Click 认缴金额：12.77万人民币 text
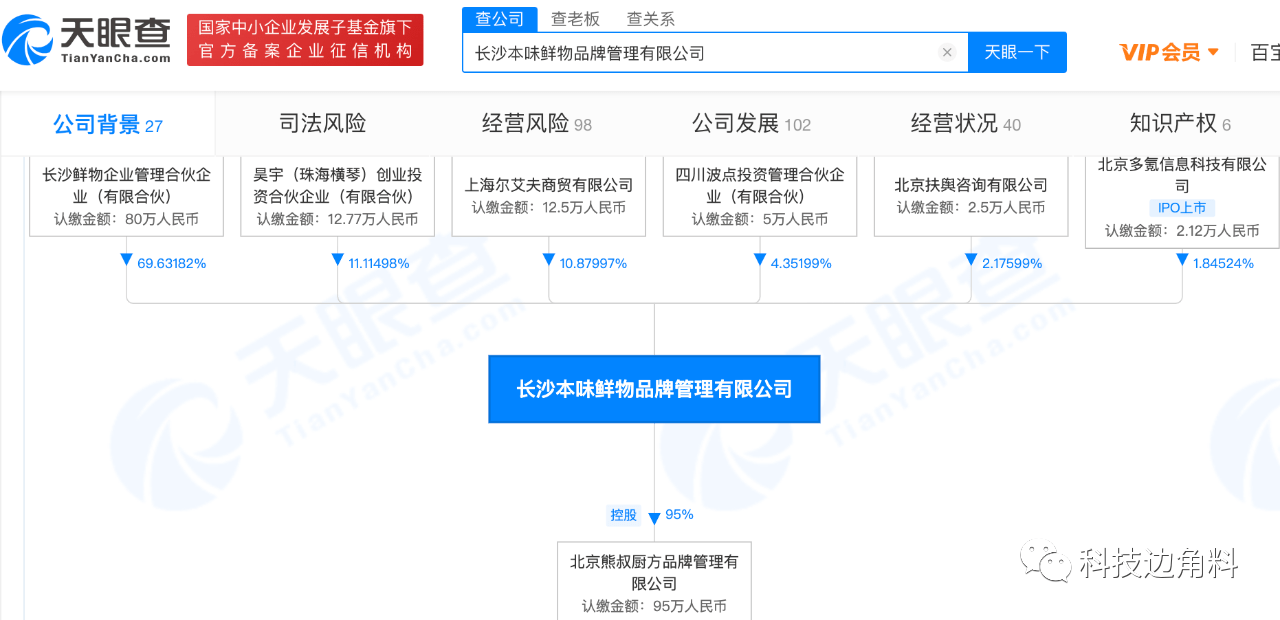This screenshot has width=1280, height=620. [338, 219]
